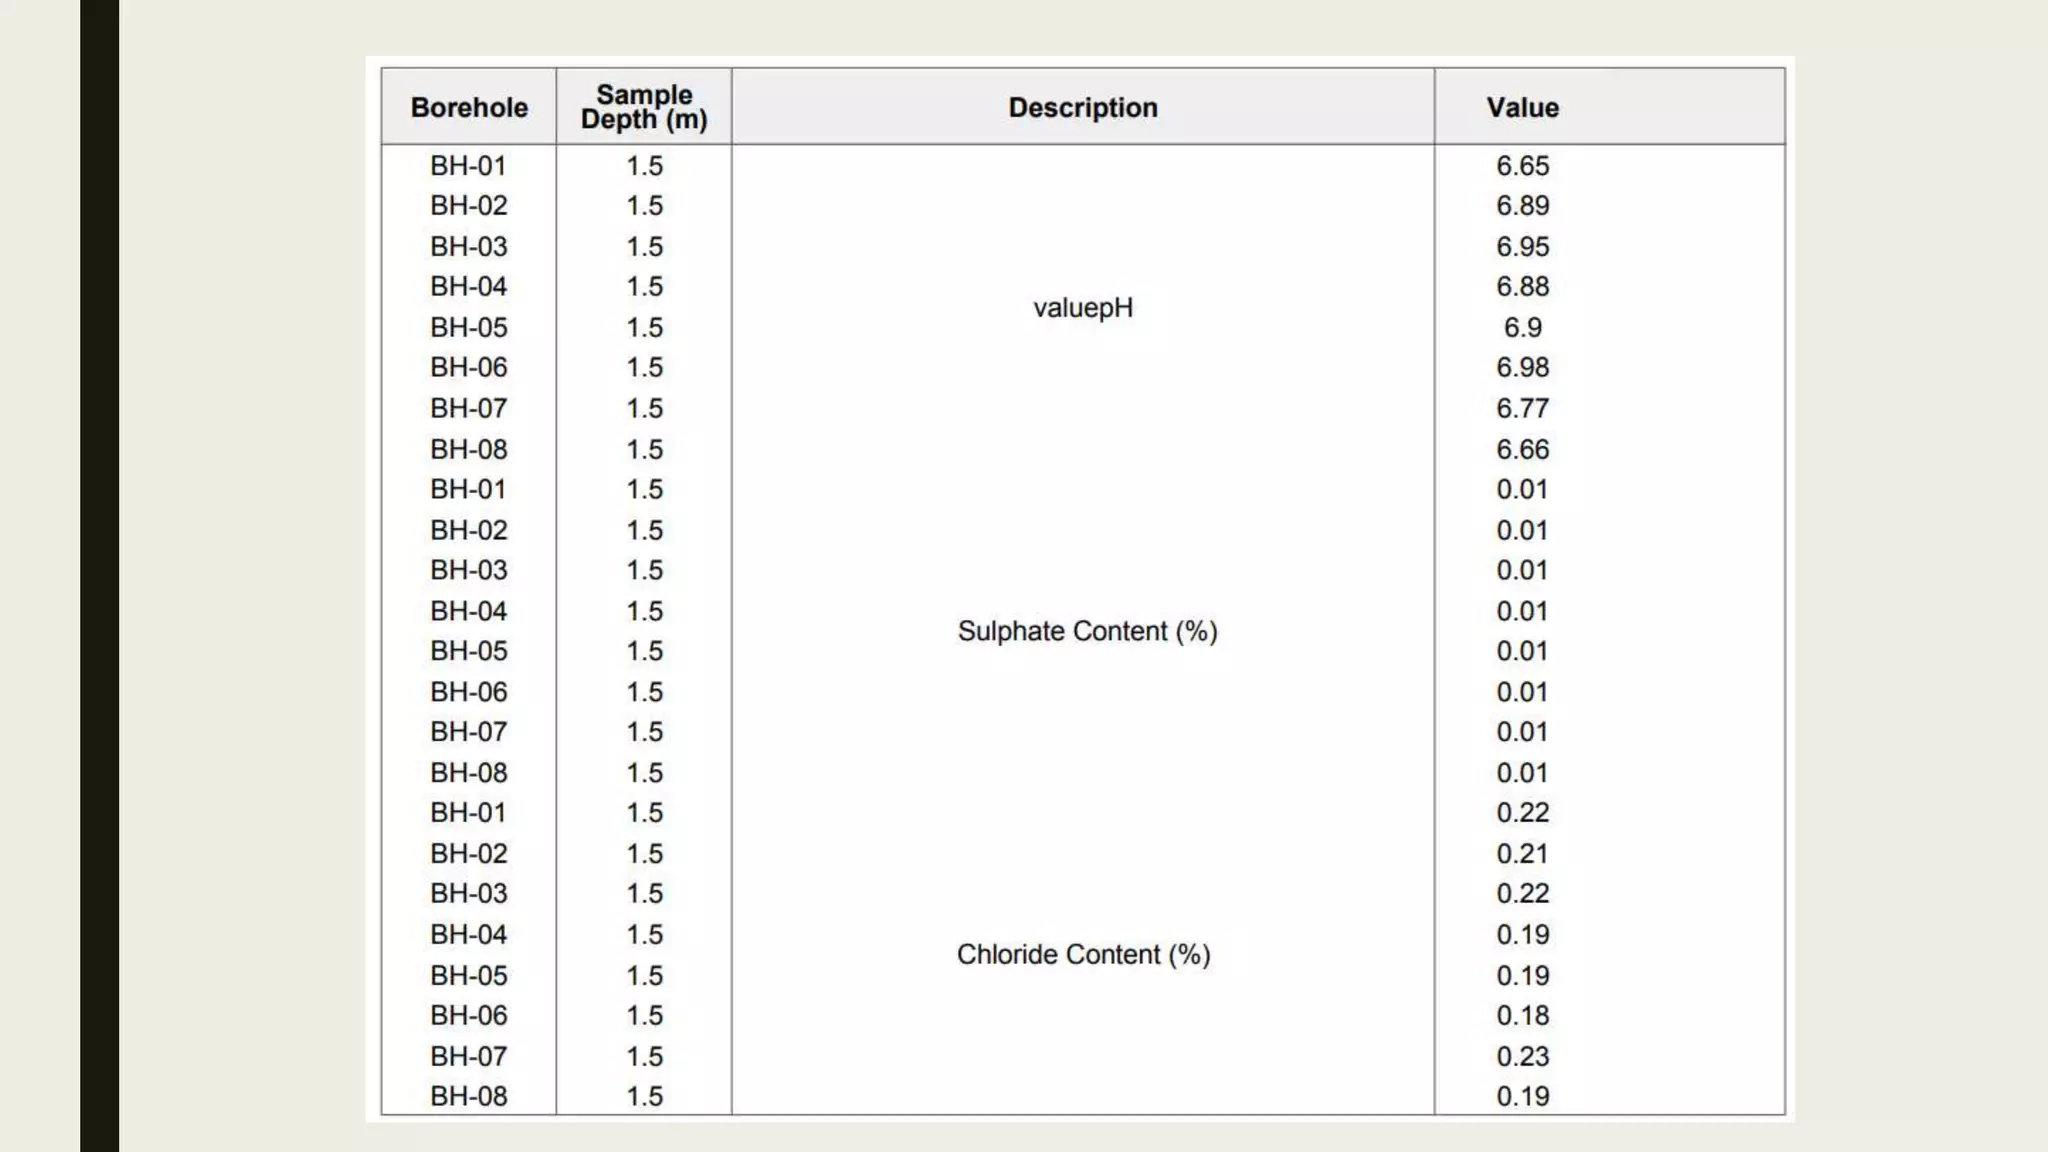Click the chloride value 0.21
Image resolution: width=2048 pixels, height=1152 pixels.
tap(1522, 853)
